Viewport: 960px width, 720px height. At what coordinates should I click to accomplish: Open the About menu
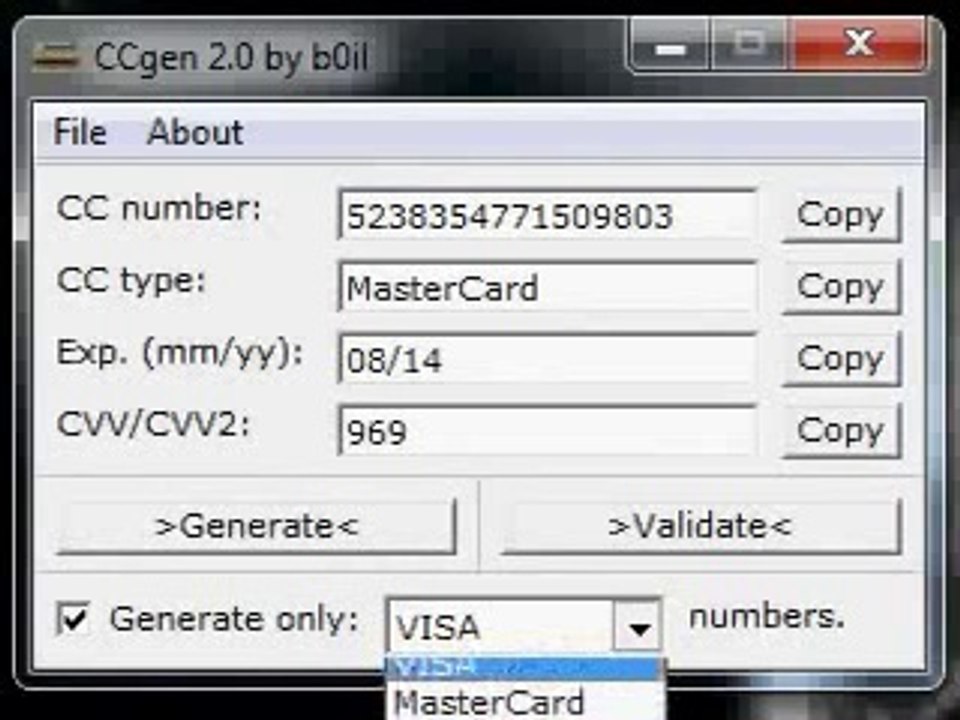(x=195, y=132)
